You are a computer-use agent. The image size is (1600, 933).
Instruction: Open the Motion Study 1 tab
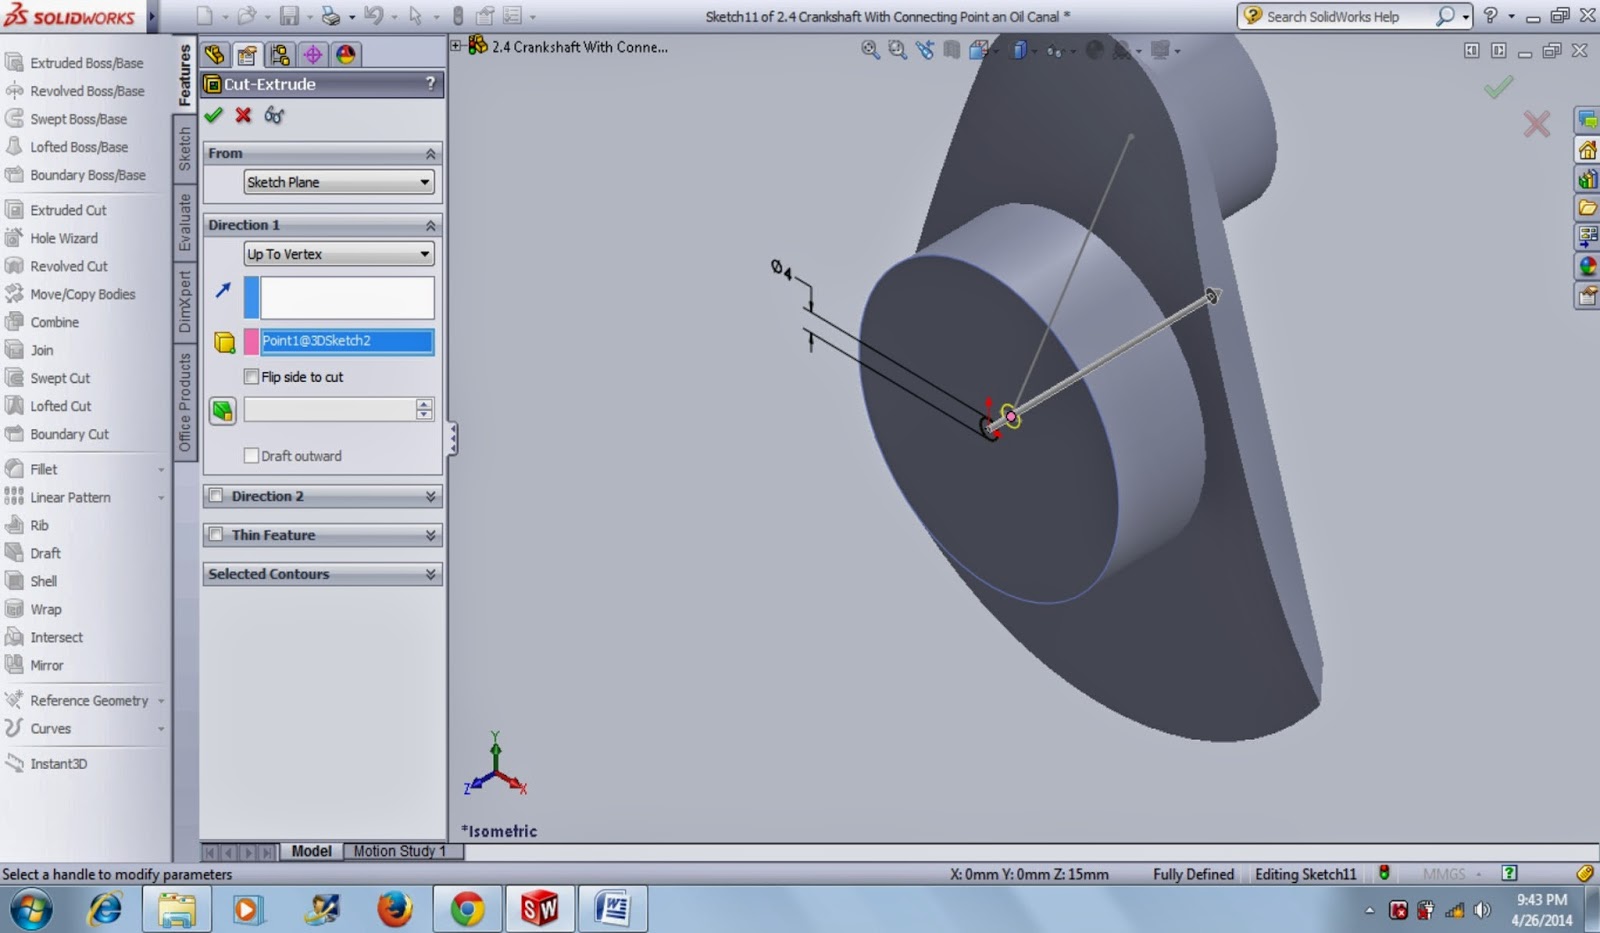tap(401, 851)
